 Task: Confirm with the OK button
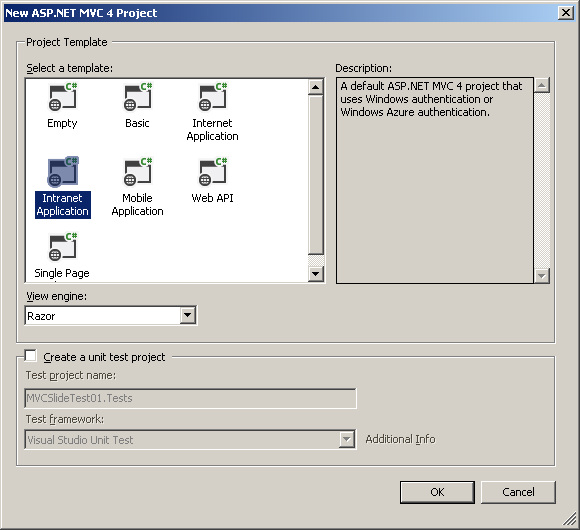[x=437, y=492]
